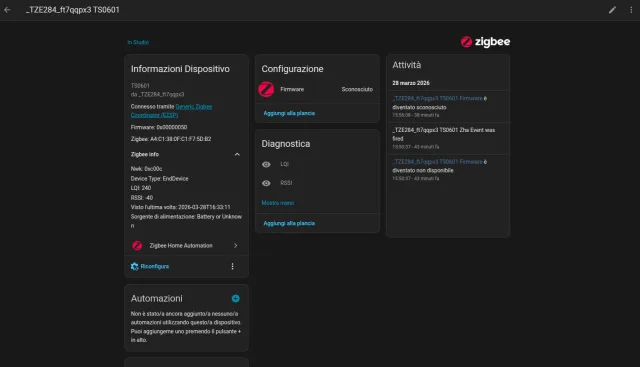Click the Zigbee MAC address line

tap(171, 139)
